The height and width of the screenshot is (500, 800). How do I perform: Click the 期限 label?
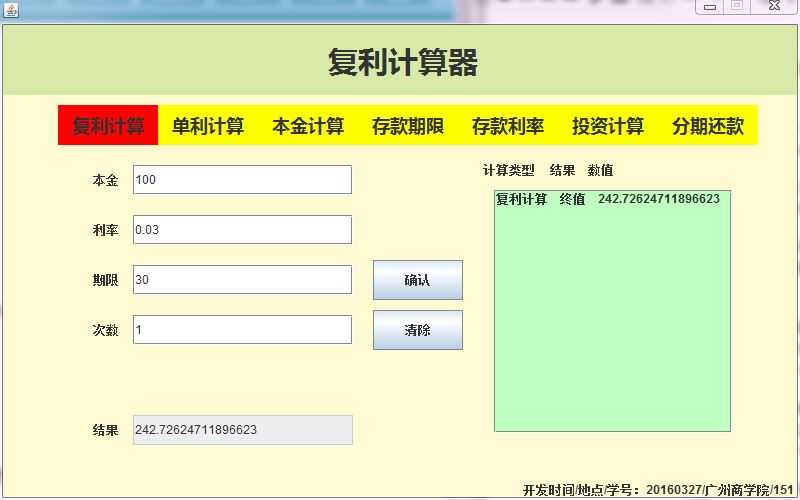[105, 280]
